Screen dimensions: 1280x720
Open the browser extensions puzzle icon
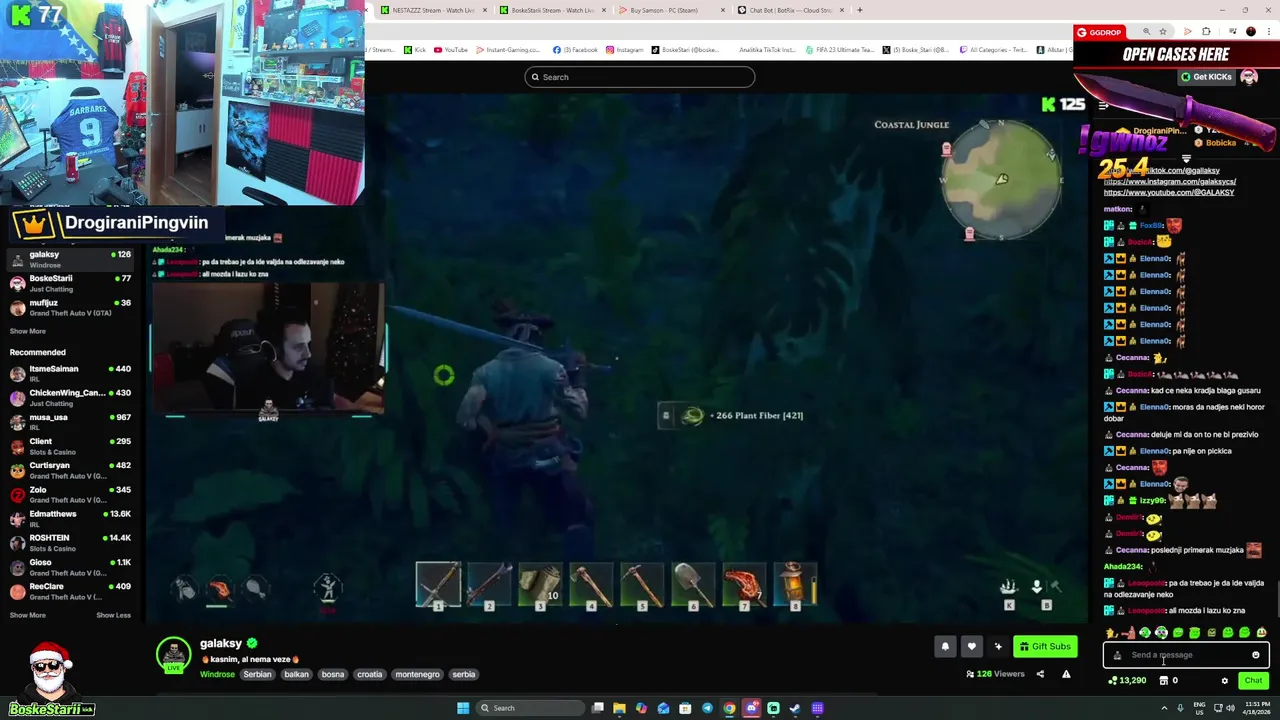(x=1206, y=32)
